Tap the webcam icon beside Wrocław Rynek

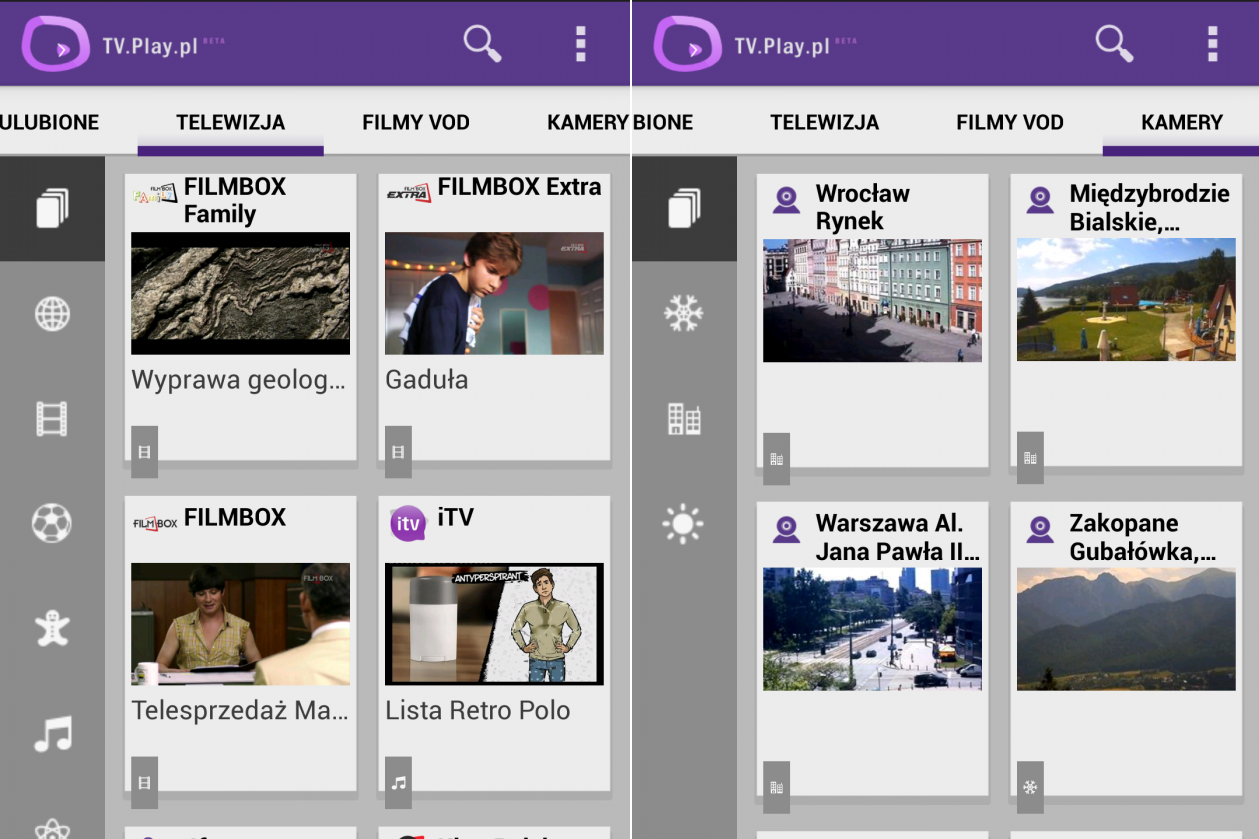pyautogui.click(x=787, y=200)
